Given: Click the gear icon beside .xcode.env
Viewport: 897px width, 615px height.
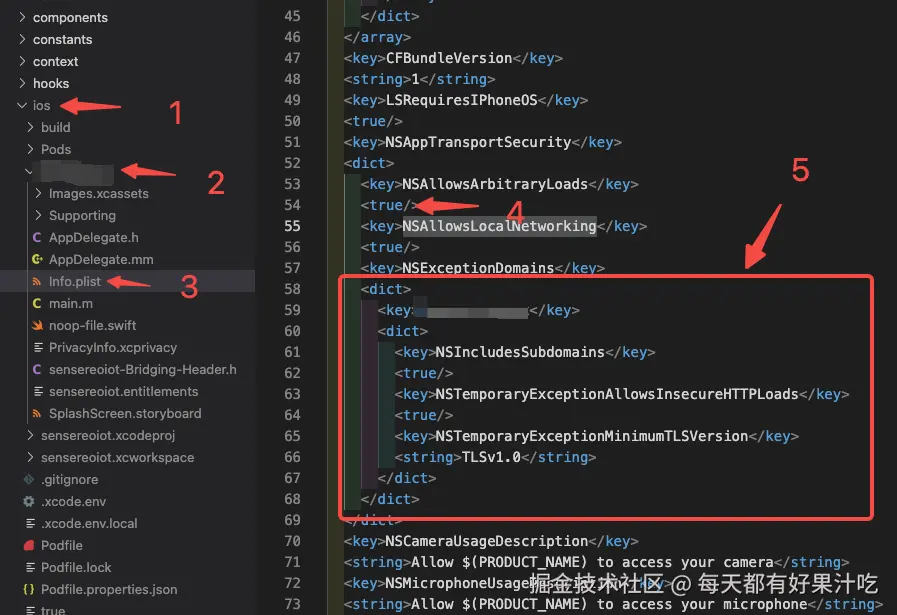Looking at the screenshot, I should (29, 501).
